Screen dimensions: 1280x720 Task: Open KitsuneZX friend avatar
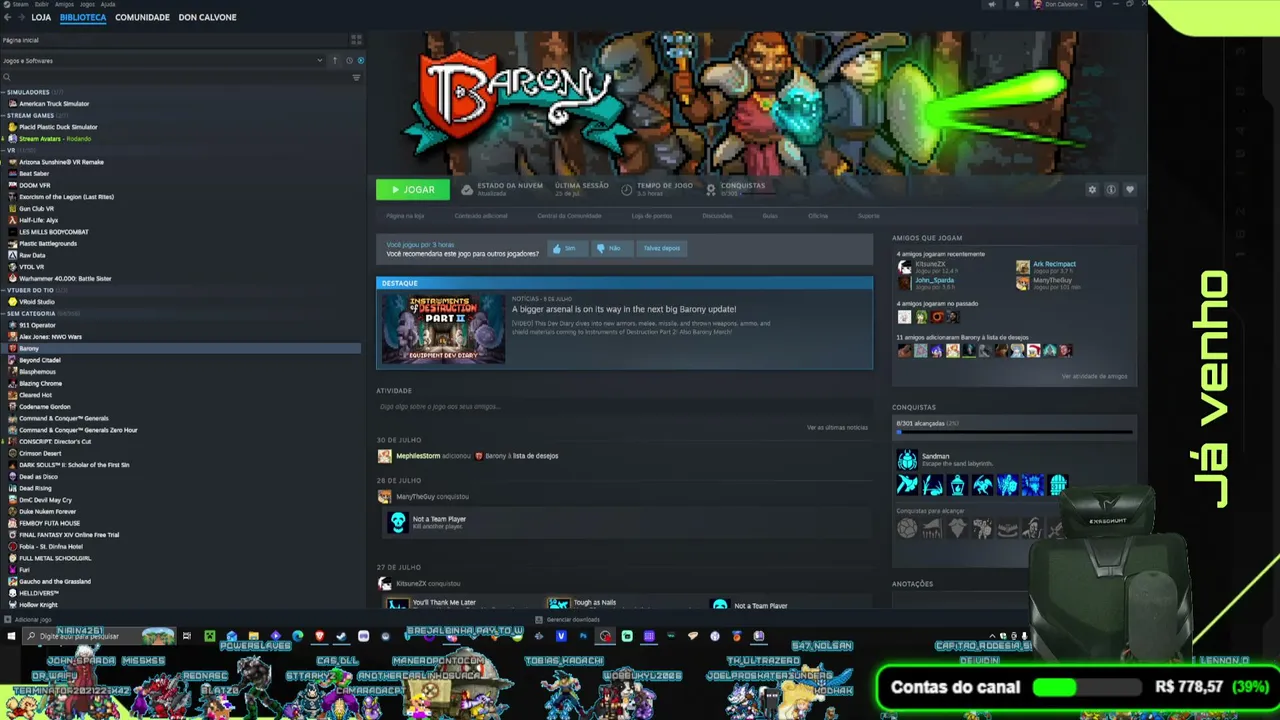(905, 266)
